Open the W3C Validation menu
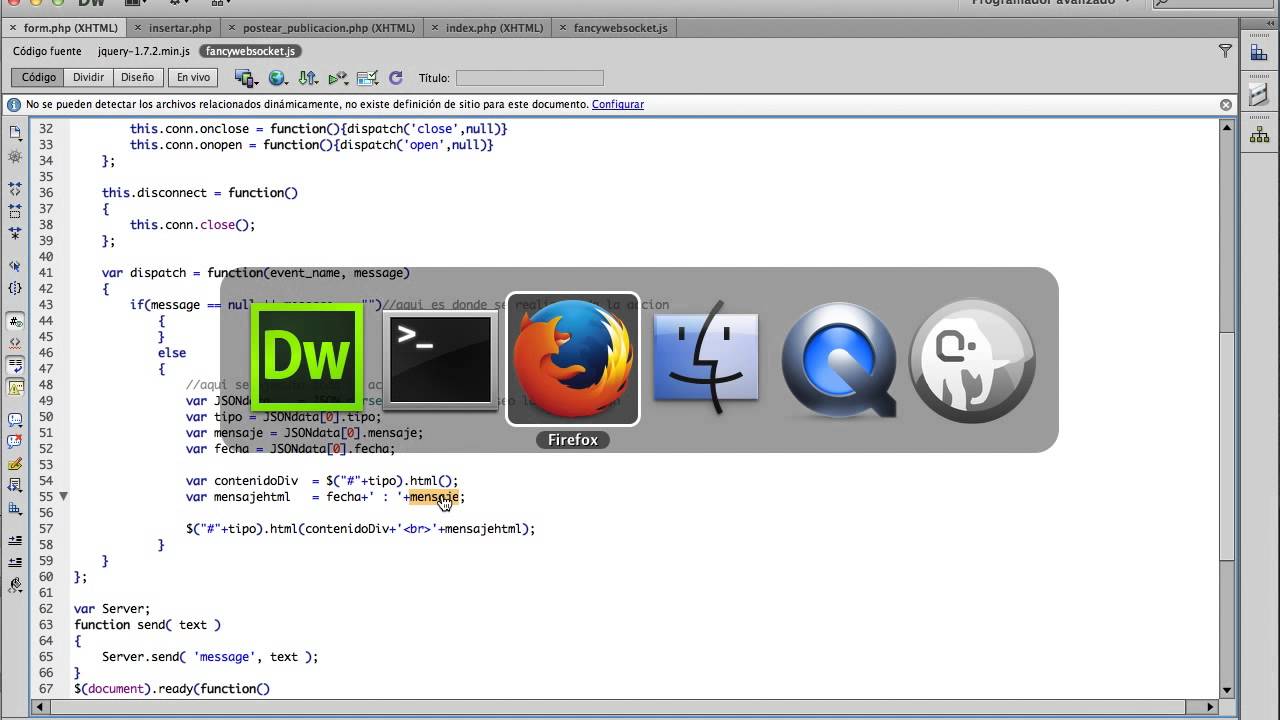 click(338, 78)
